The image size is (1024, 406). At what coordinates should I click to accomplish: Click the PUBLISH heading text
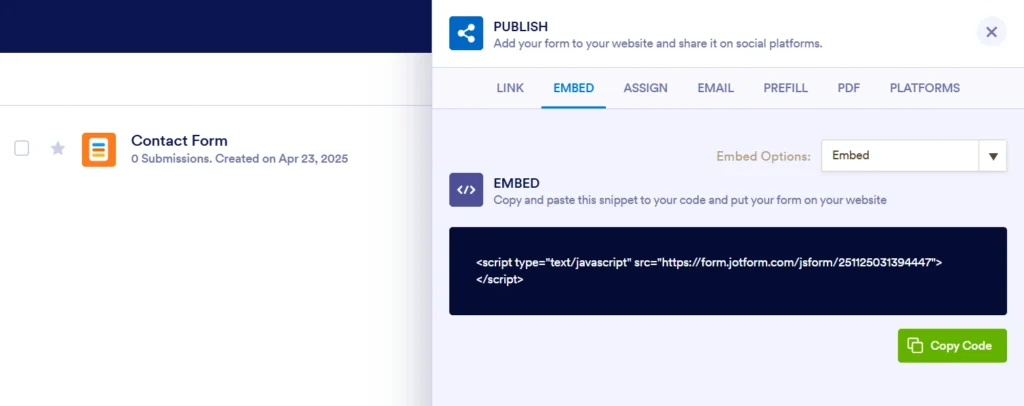[520, 27]
